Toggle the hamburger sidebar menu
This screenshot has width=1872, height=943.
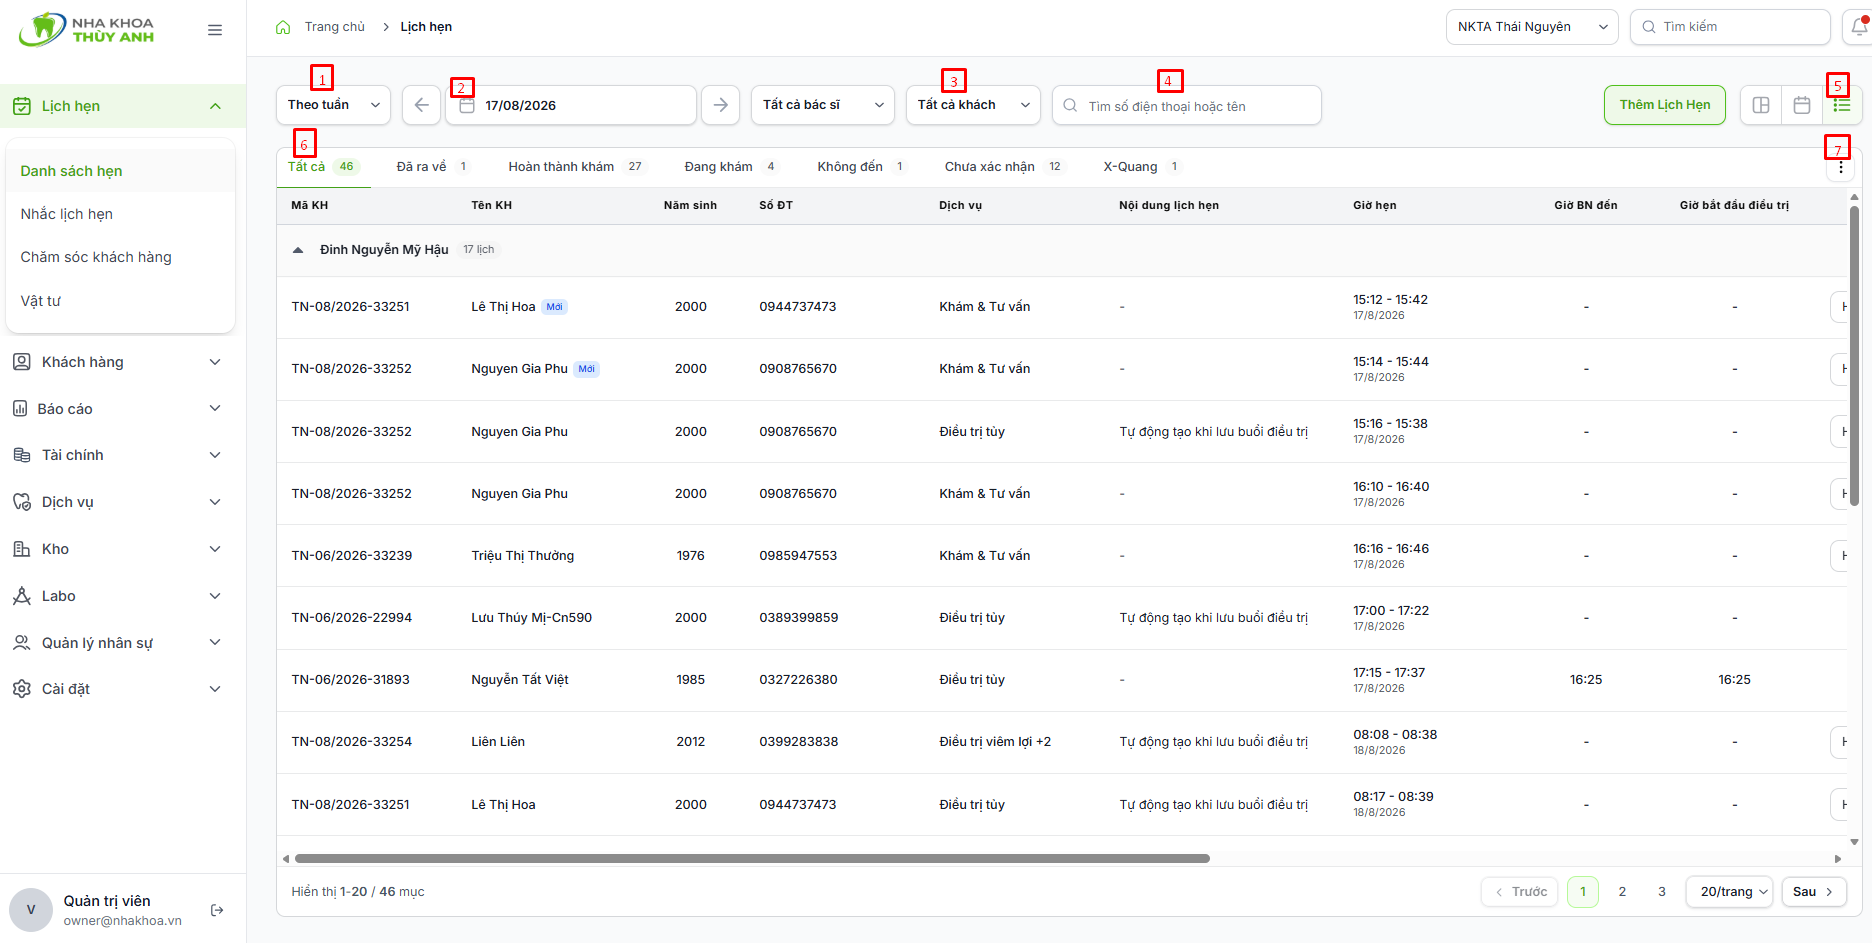(x=215, y=30)
